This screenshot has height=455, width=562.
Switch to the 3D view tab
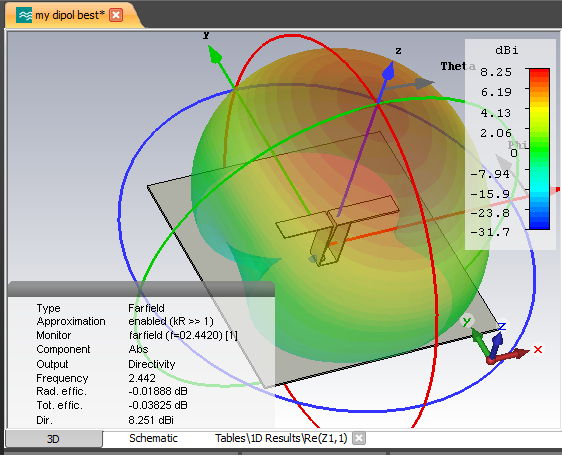tap(54, 439)
